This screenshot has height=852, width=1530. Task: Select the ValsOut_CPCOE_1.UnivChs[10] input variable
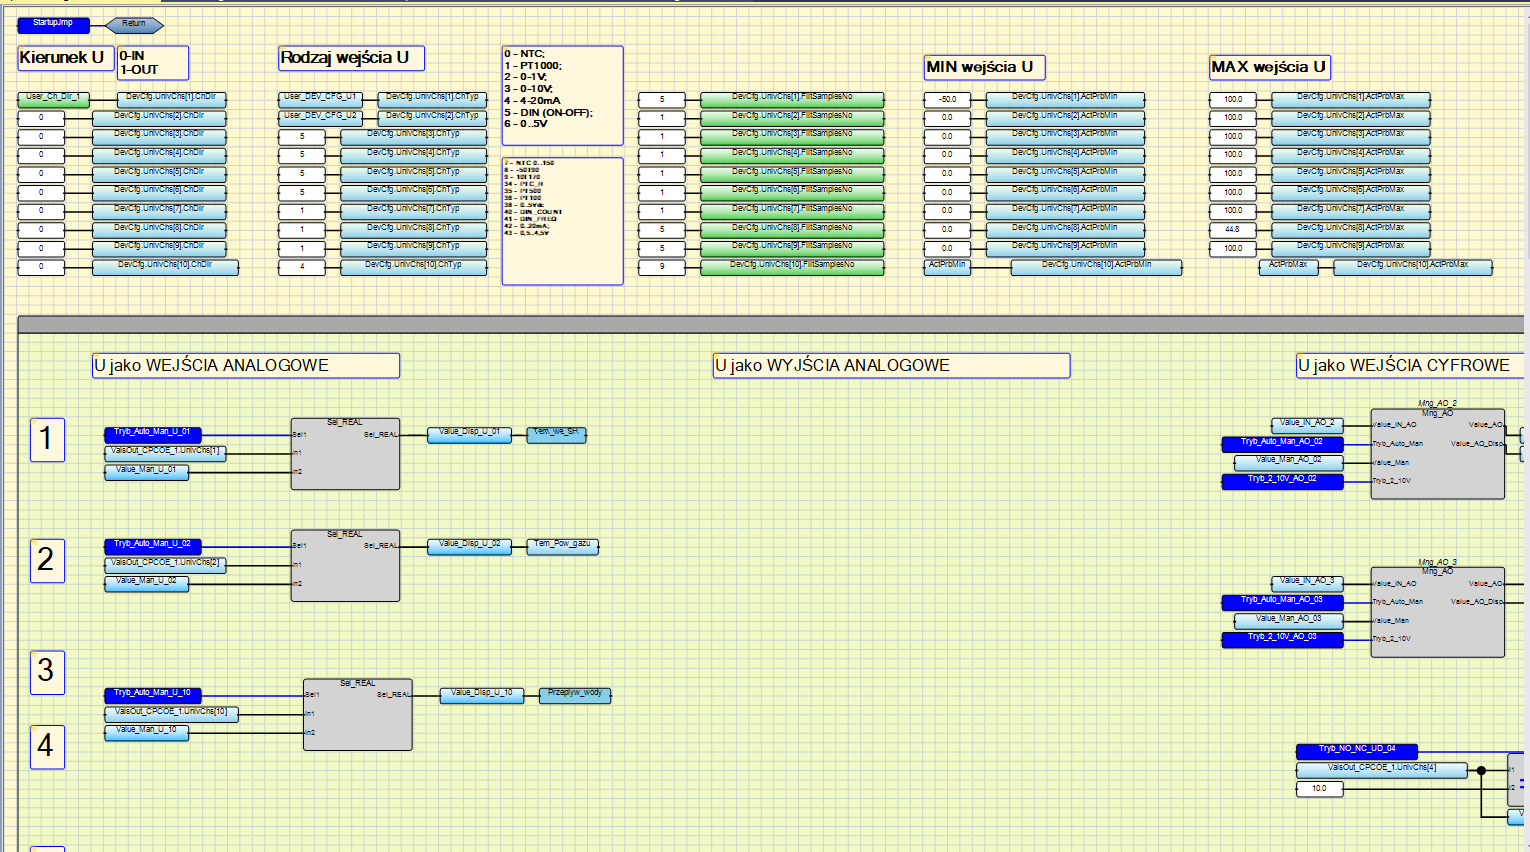(x=171, y=714)
